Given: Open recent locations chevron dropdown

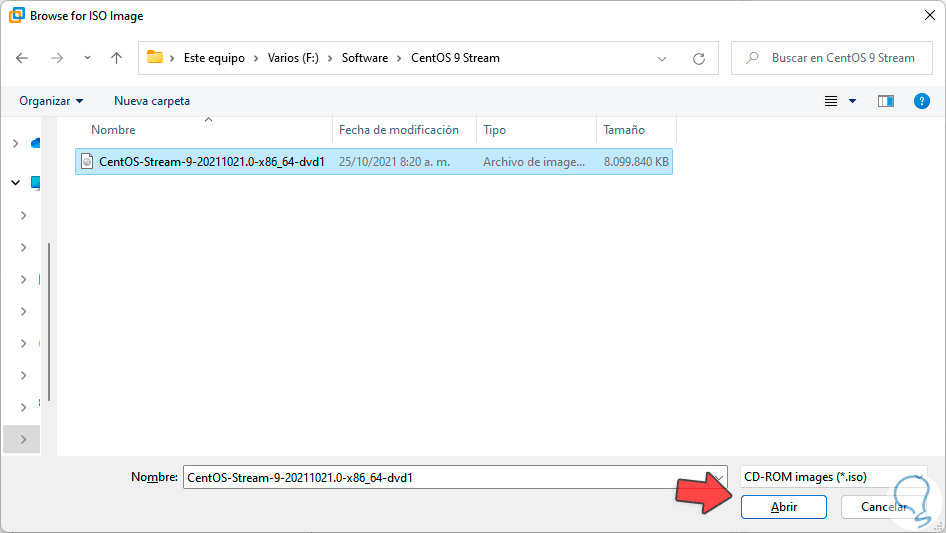Looking at the screenshot, I should [87, 58].
